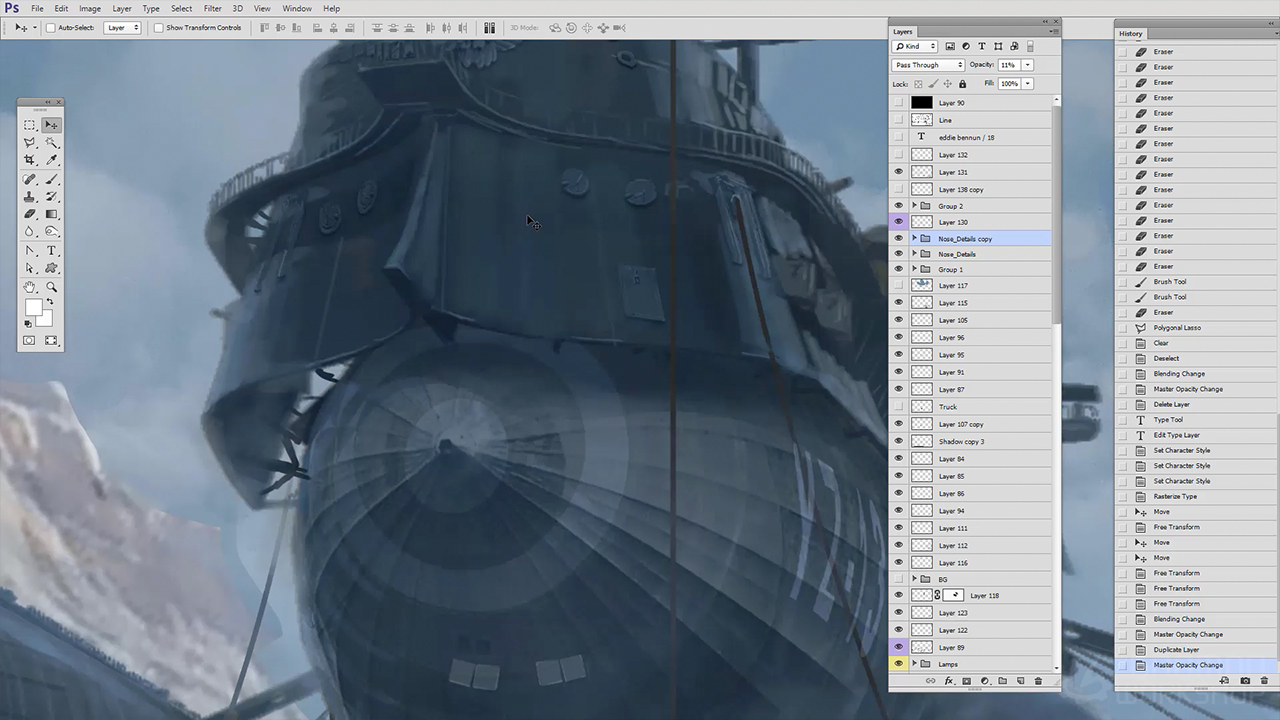1280x720 pixels.
Task: Select the Polygonal Lasso history state
Action: [1177, 328]
